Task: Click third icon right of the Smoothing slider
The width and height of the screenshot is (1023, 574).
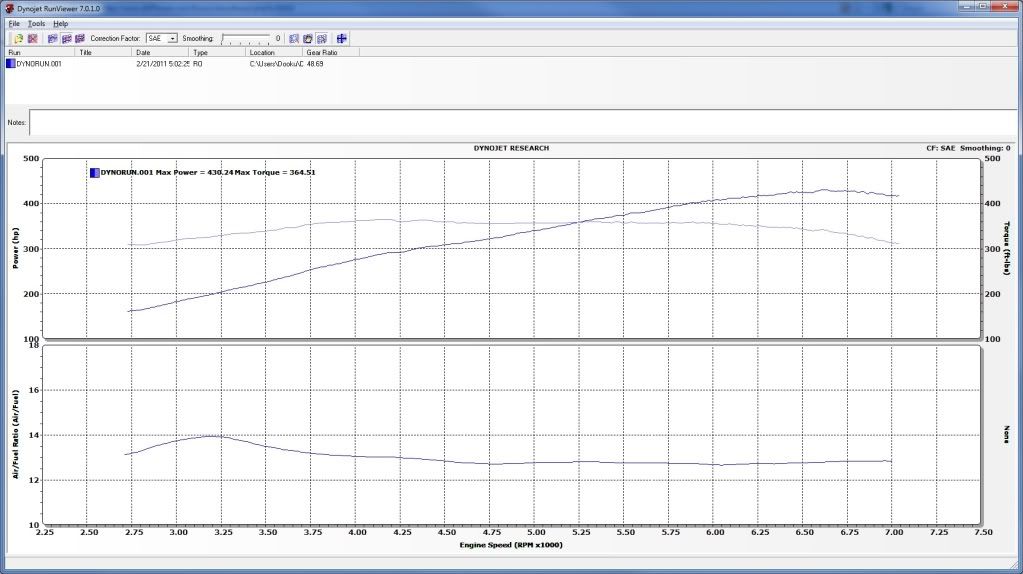Action: point(322,38)
